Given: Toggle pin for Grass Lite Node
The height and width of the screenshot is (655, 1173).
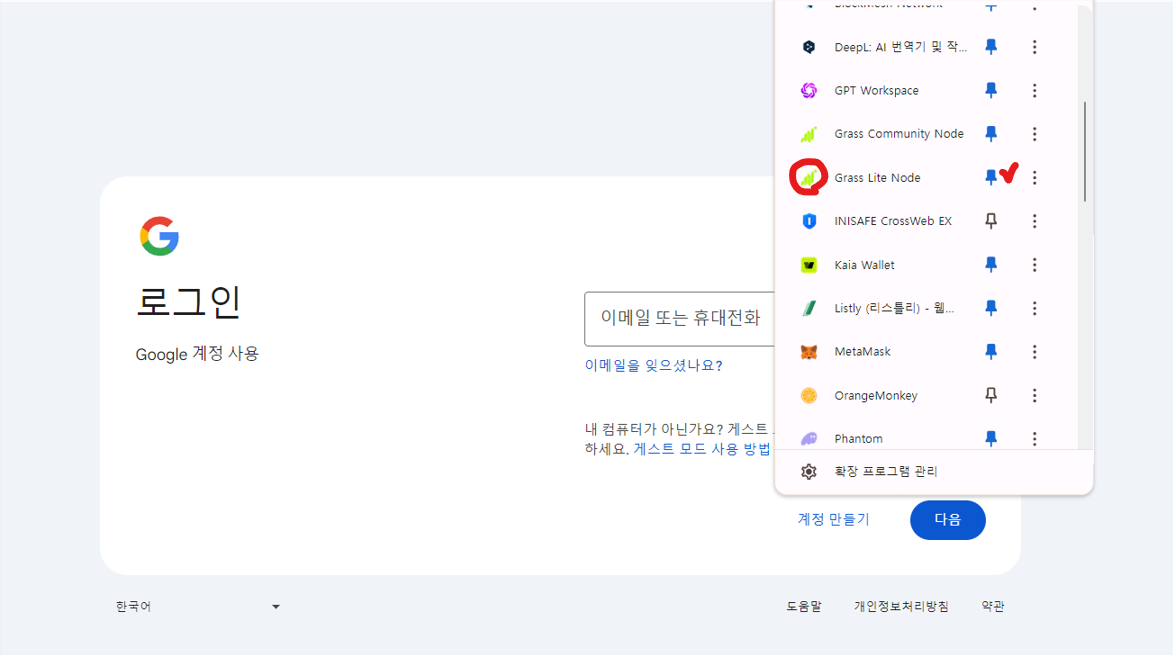Looking at the screenshot, I should click(990, 177).
